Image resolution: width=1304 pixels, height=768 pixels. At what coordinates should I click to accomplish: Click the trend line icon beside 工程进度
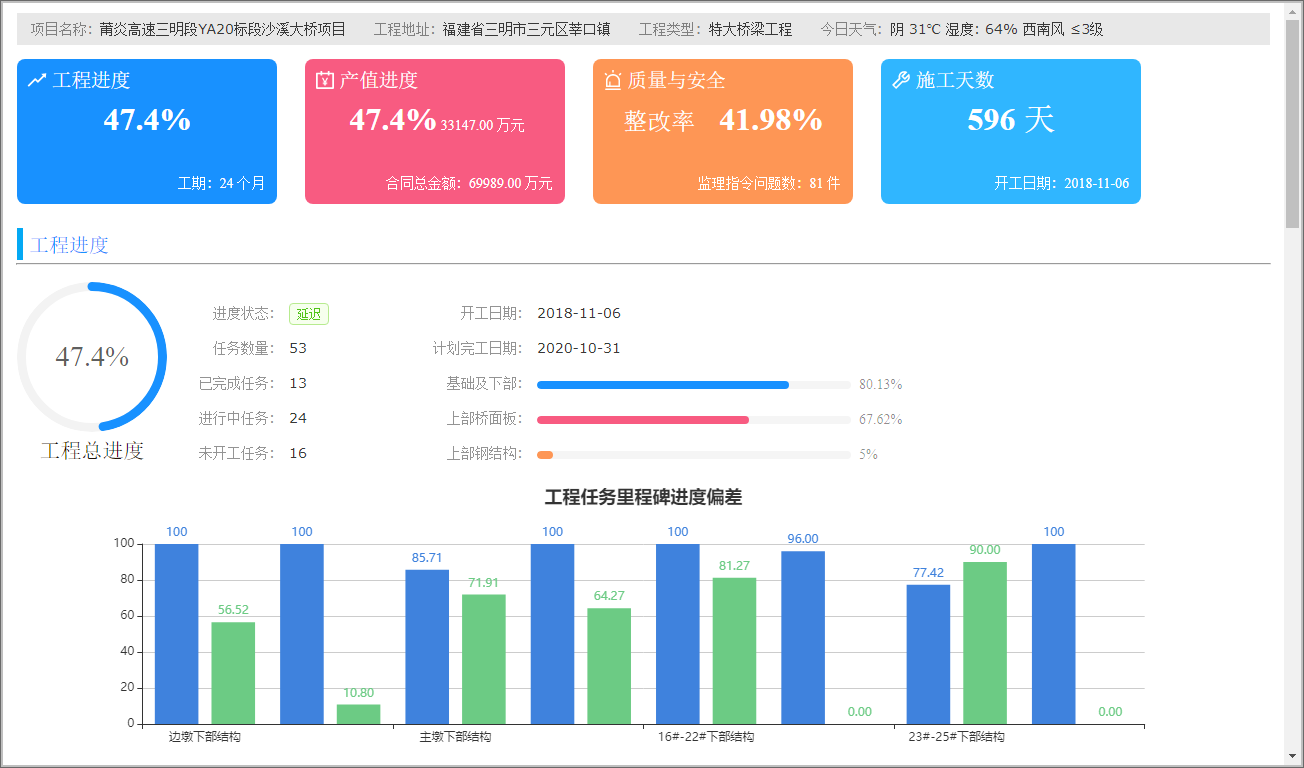(37, 80)
